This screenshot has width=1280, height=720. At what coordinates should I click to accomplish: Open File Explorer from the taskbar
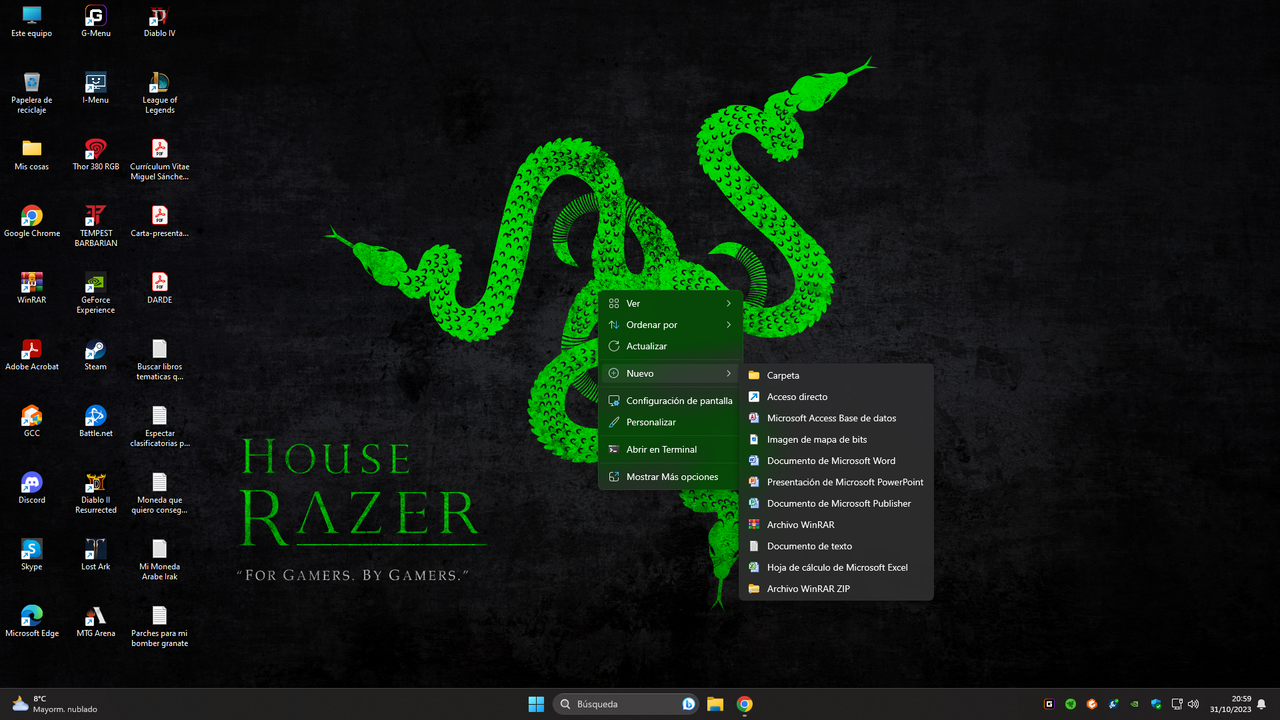point(715,704)
